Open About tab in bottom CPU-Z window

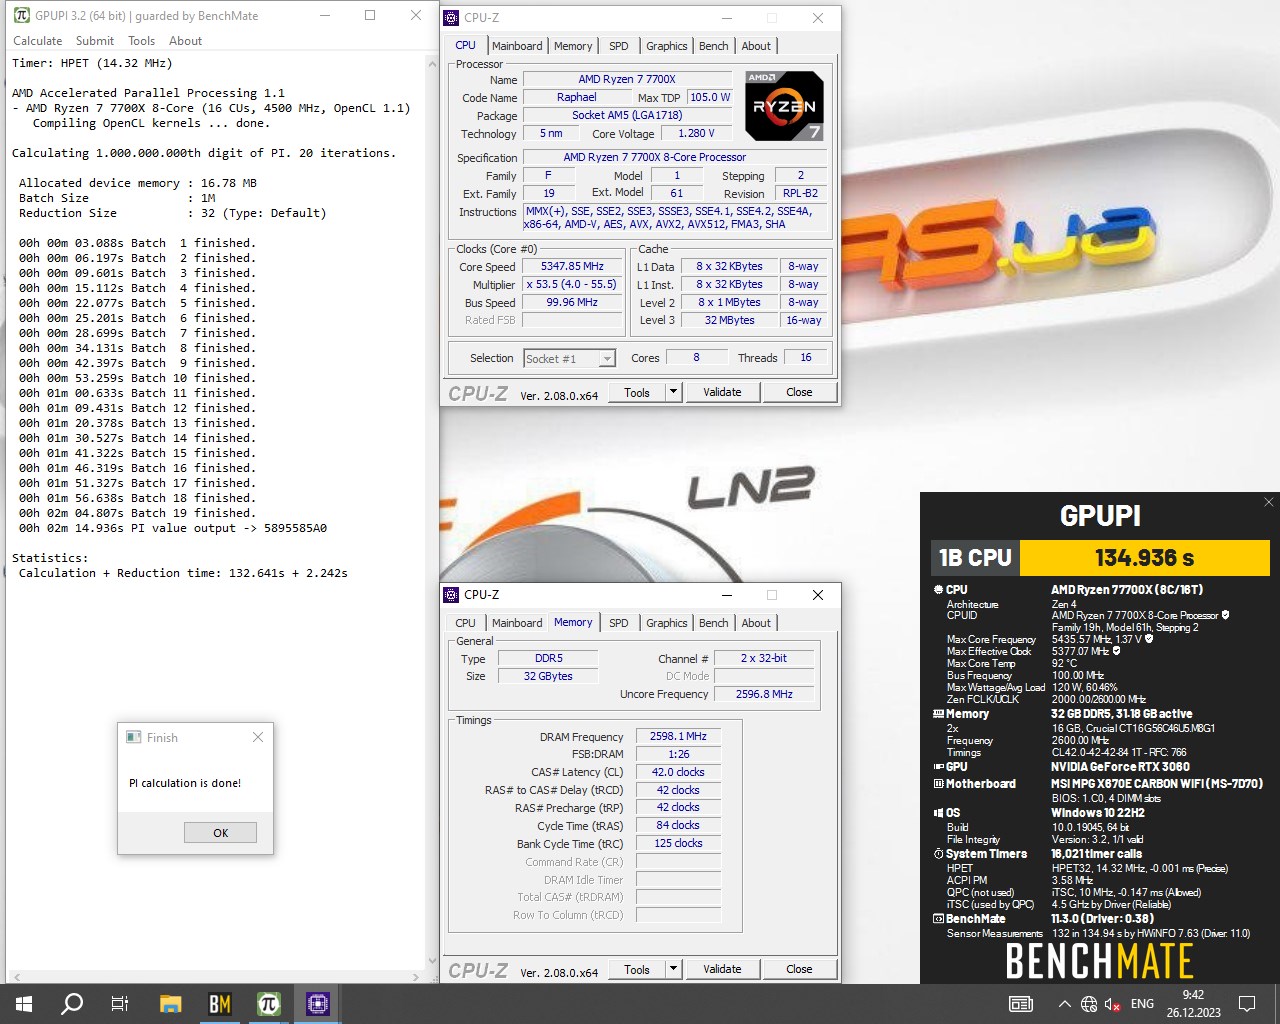(756, 623)
